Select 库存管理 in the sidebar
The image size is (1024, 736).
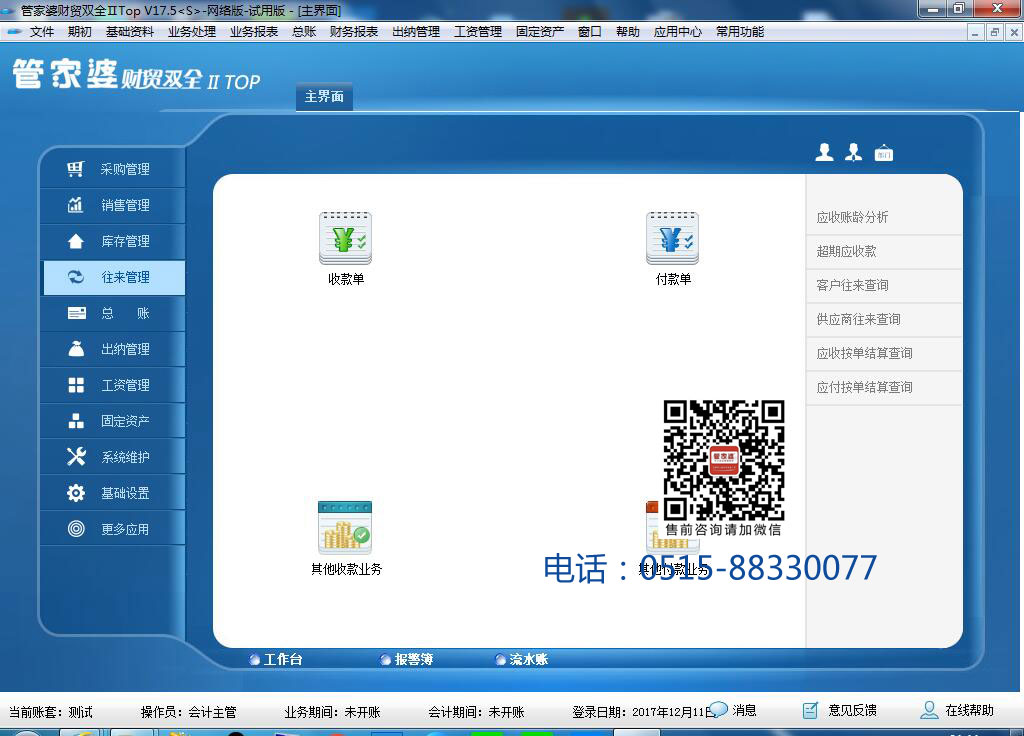click(112, 241)
